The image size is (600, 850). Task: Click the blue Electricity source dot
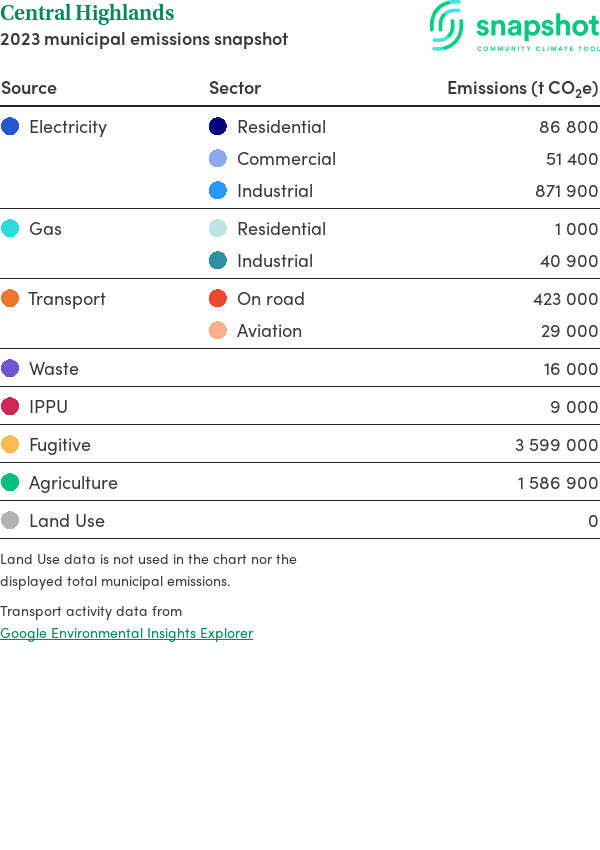pos(10,127)
